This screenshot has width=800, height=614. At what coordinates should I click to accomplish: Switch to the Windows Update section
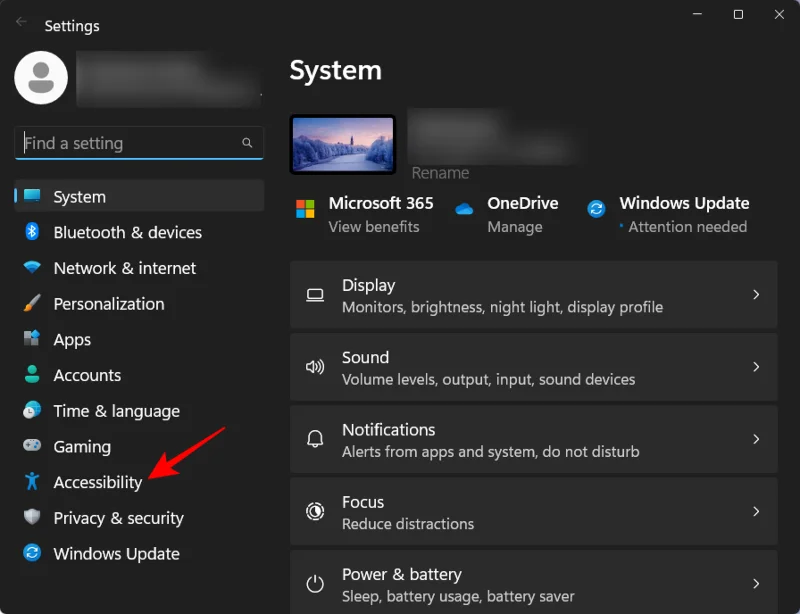click(116, 553)
